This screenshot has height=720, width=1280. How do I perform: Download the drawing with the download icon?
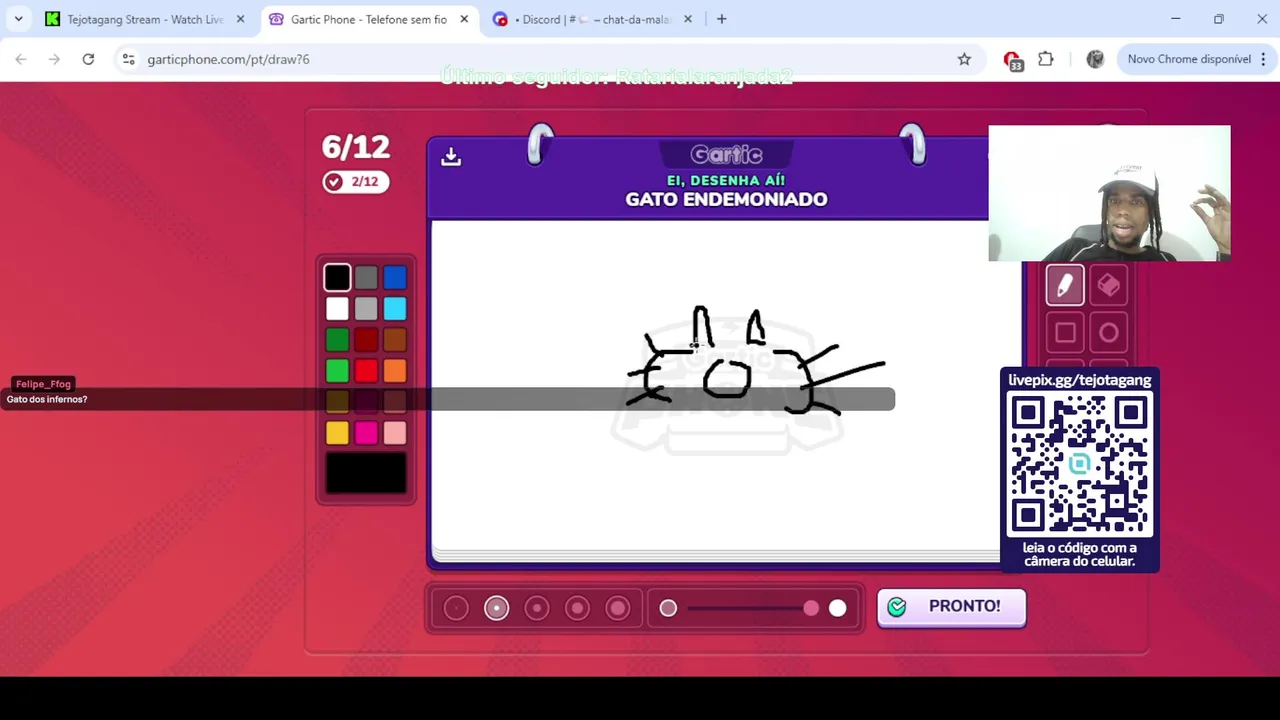tap(451, 157)
